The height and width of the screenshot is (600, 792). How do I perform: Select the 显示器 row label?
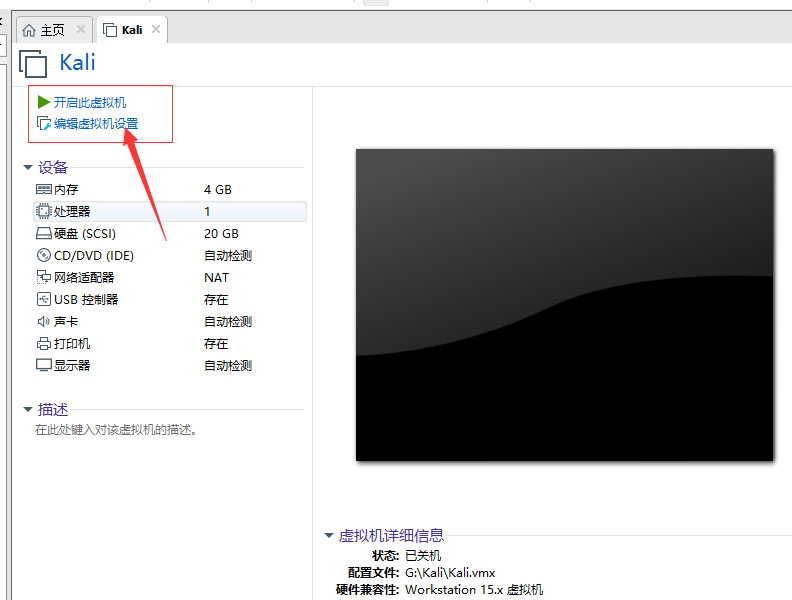click(x=72, y=365)
